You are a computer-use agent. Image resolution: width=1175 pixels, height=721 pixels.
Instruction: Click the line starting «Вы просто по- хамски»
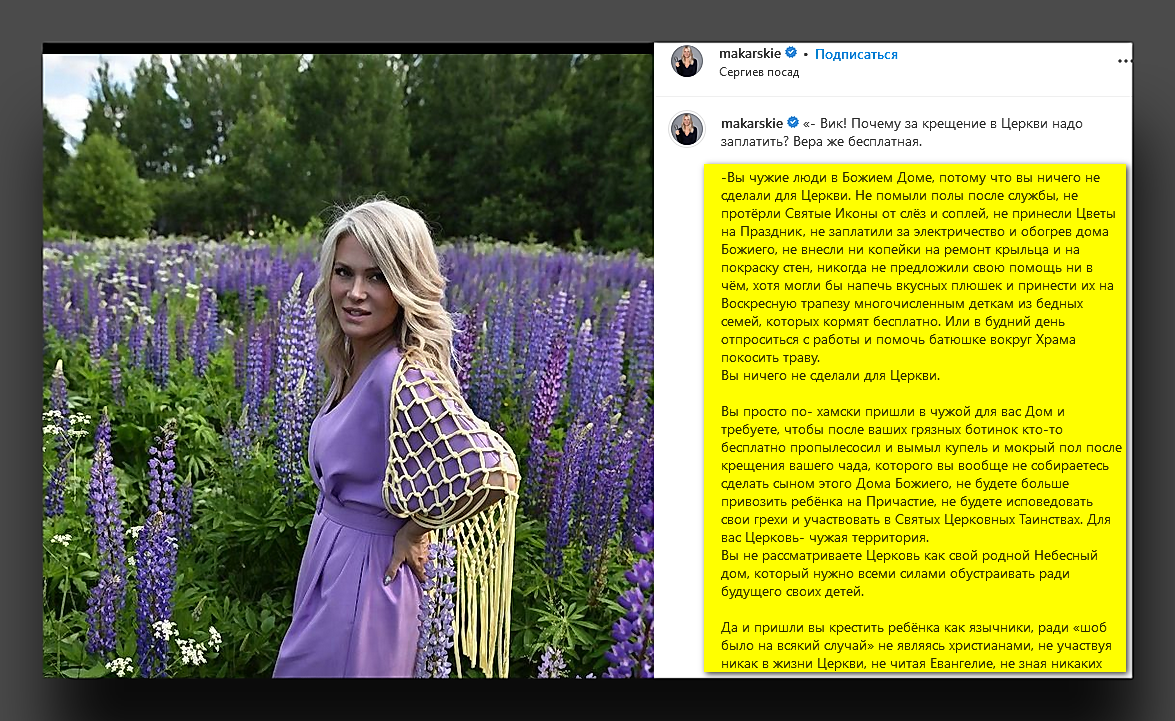tap(892, 411)
